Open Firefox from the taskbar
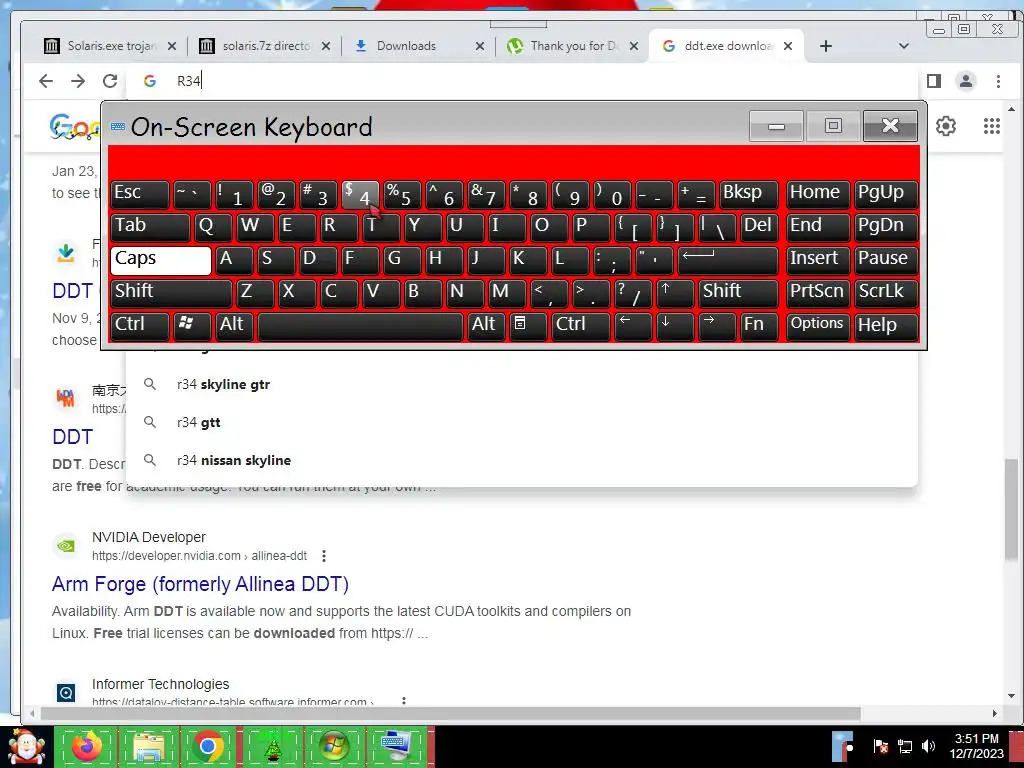This screenshot has width=1024, height=768. 86,747
